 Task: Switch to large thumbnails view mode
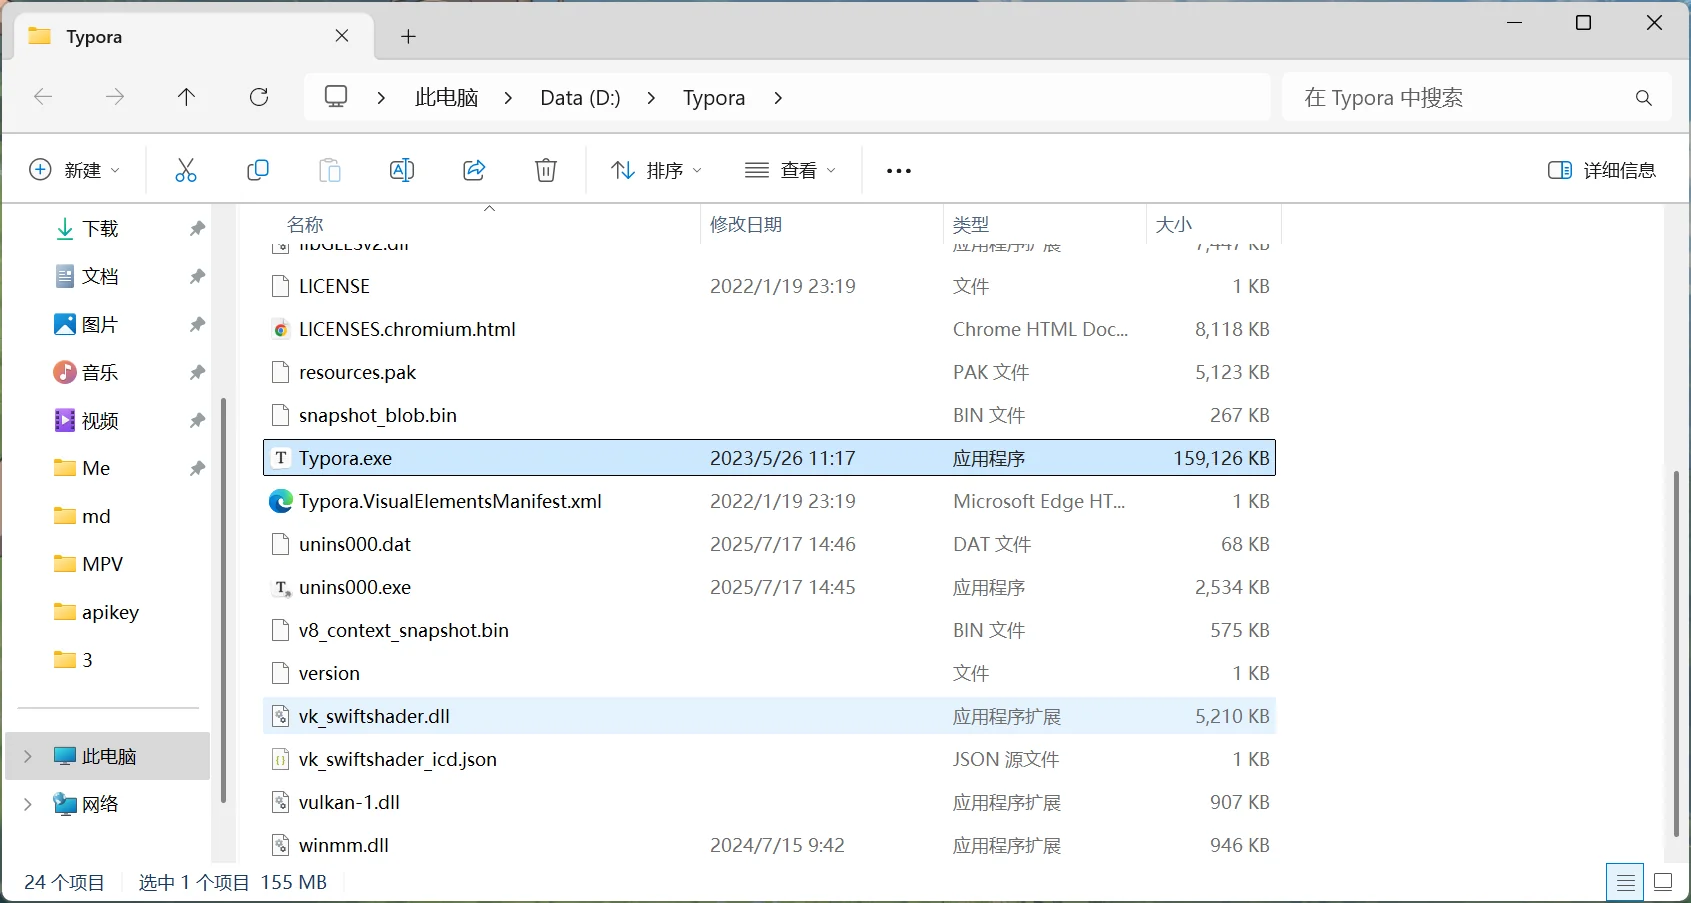[x=1663, y=882]
